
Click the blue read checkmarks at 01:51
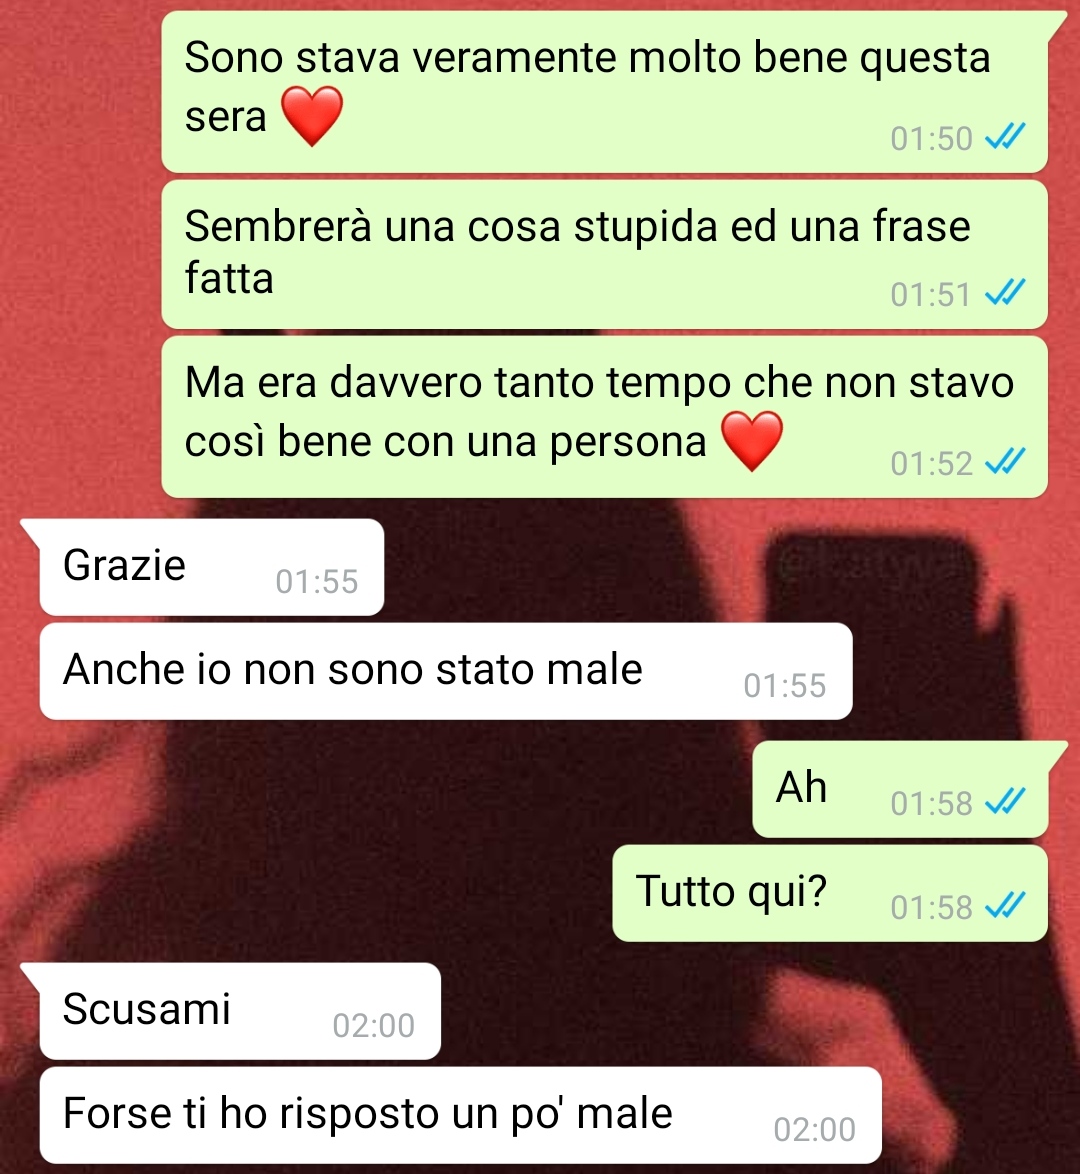point(1004,294)
